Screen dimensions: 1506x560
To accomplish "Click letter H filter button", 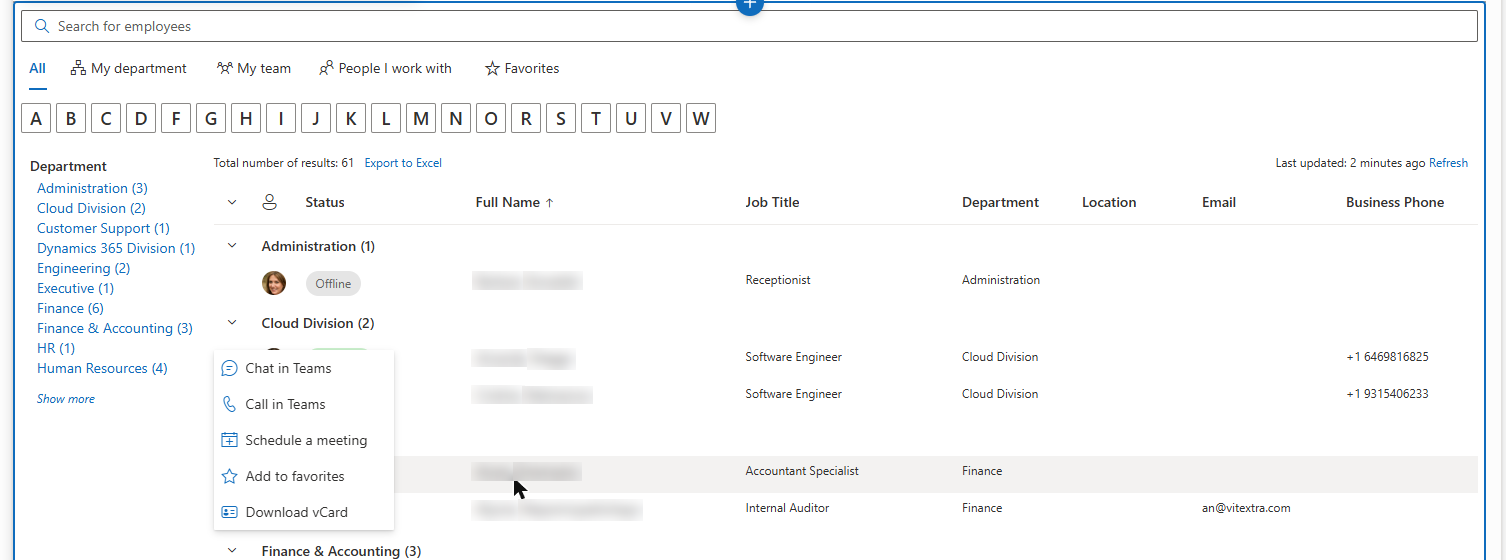I will pos(246,119).
